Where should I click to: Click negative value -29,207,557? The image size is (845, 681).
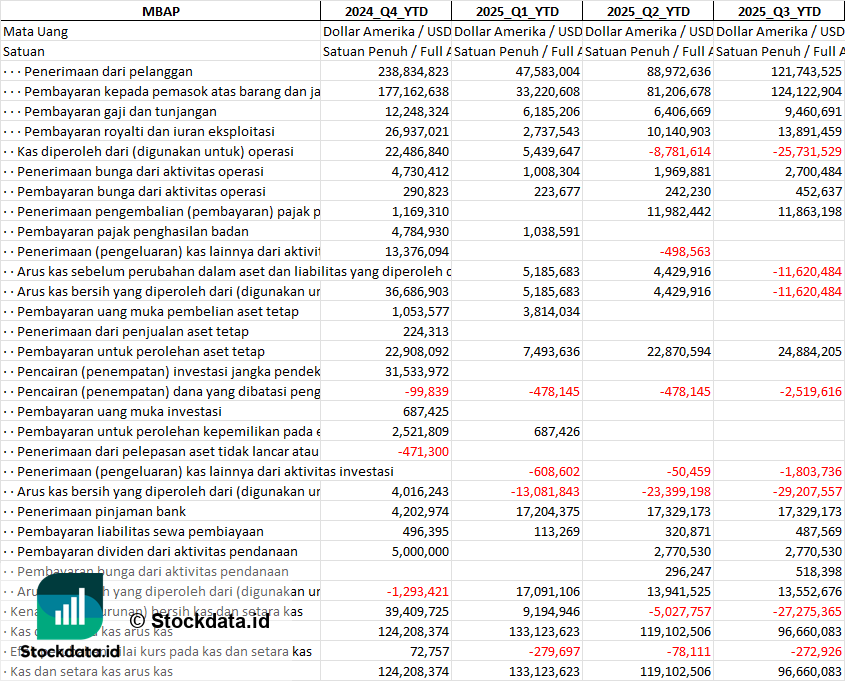pos(807,491)
